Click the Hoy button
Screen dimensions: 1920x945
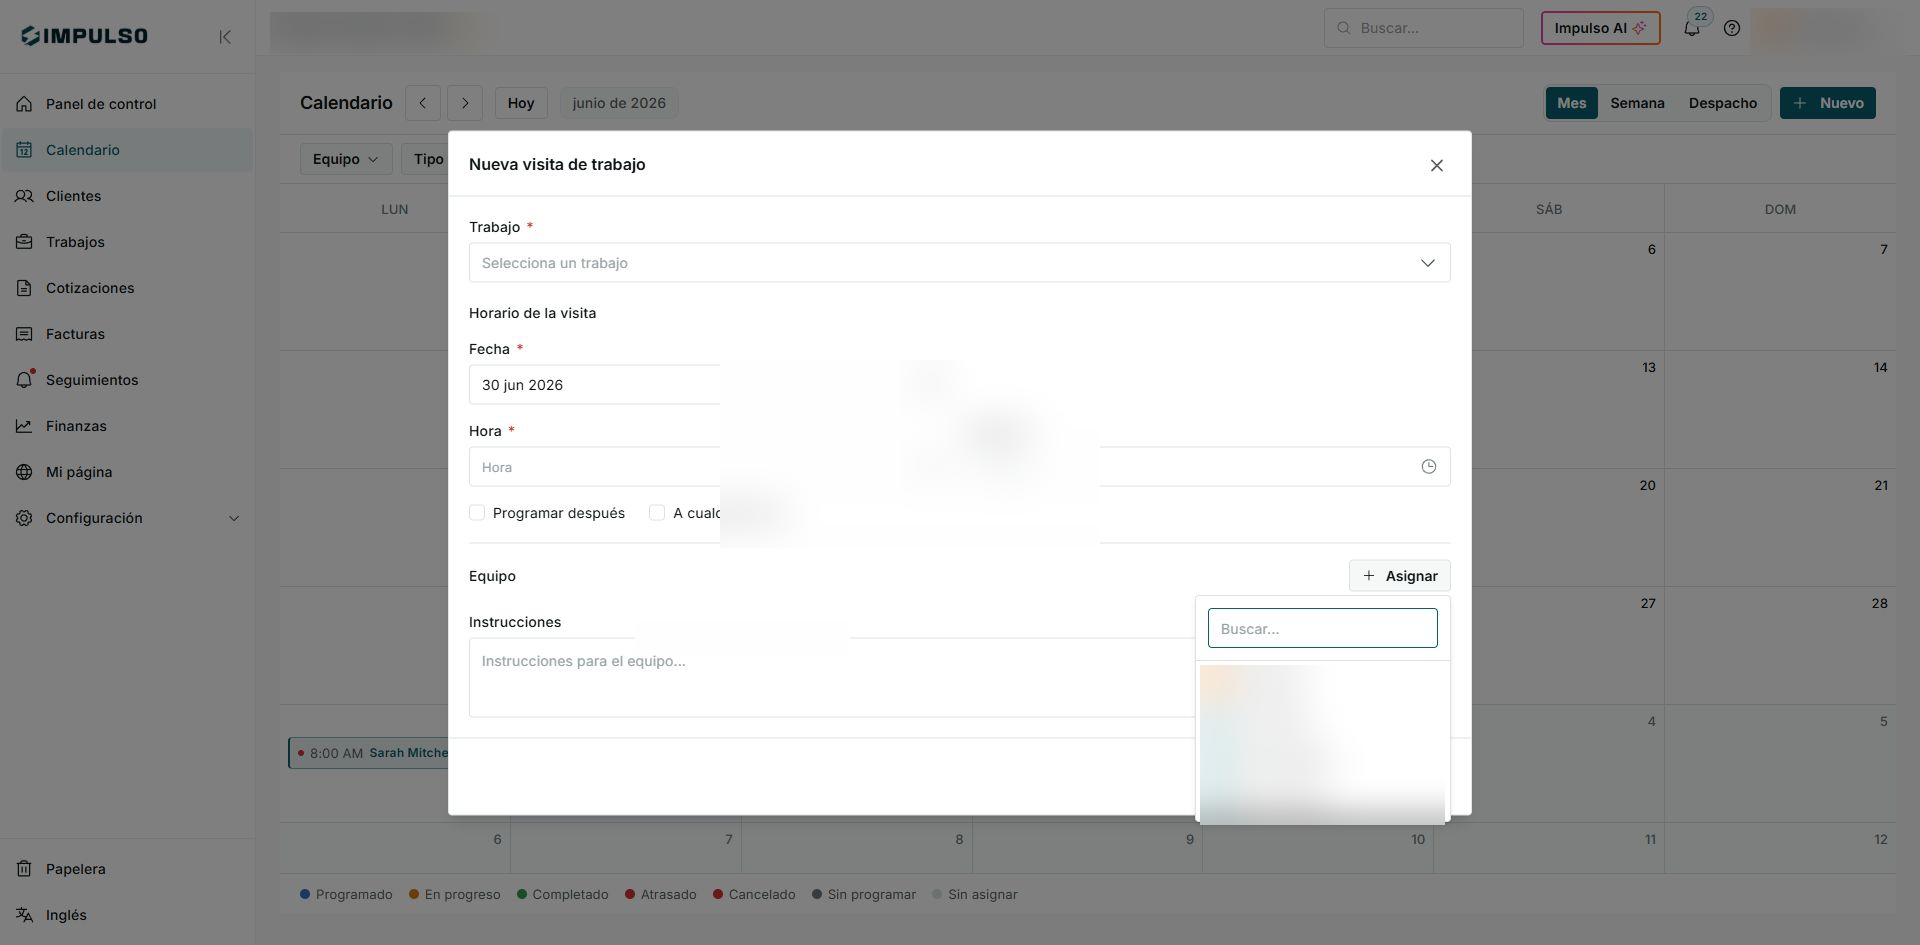[521, 103]
